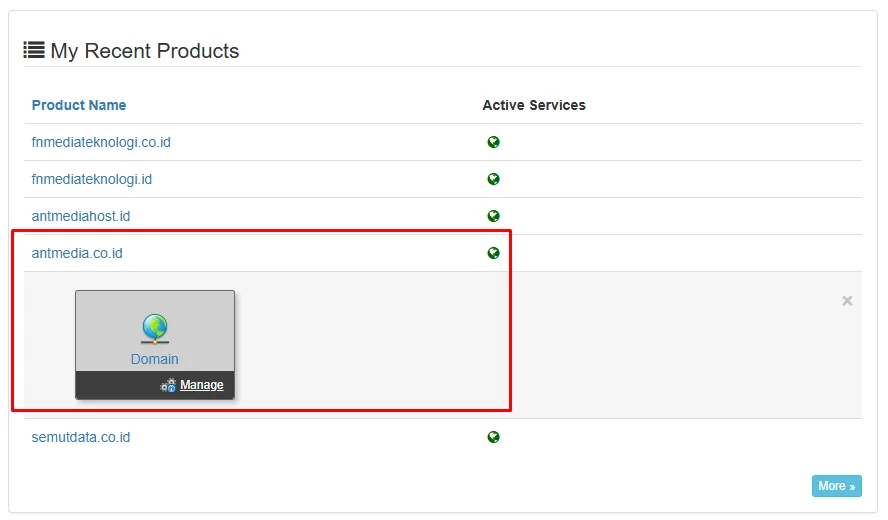This screenshot has height=520, width=888.
Task: Expand the fnmediateknologi.id product row
Action: point(92,179)
